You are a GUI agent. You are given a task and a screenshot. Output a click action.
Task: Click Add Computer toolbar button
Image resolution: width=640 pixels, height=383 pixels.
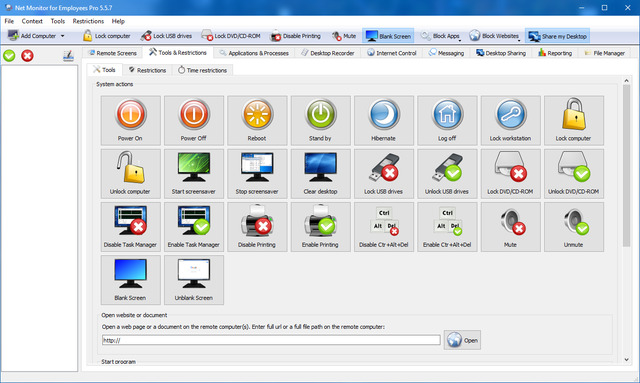[32, 36]
